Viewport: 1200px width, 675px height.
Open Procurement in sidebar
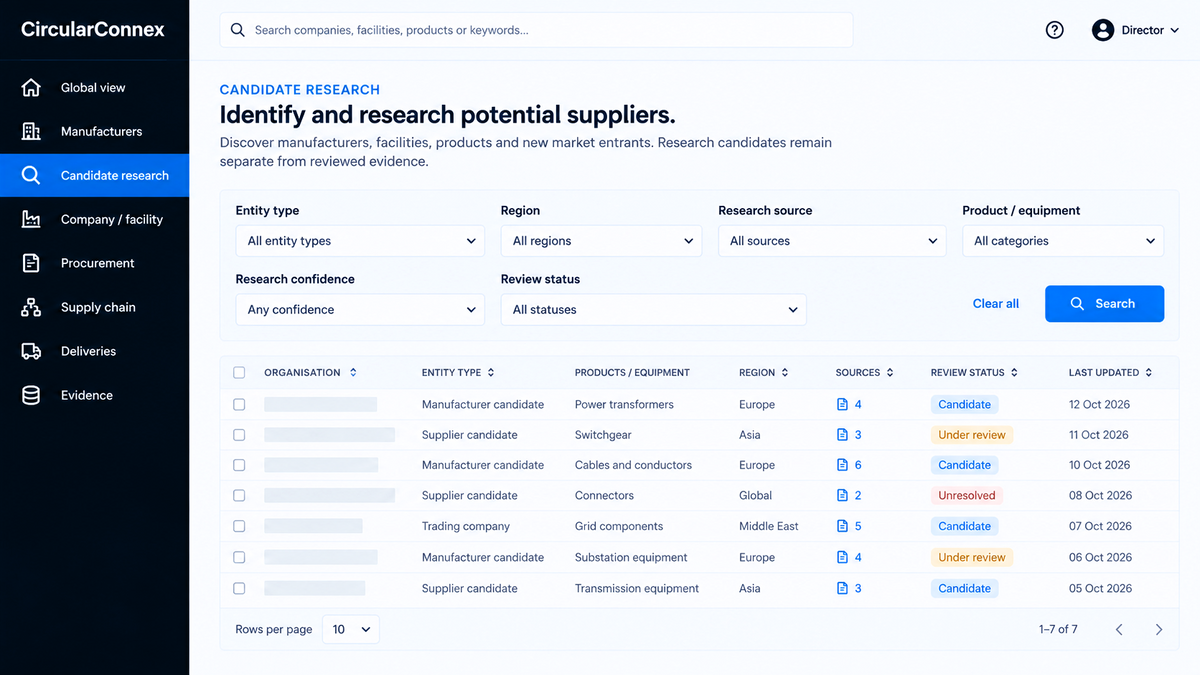click(x=94, y=264)
